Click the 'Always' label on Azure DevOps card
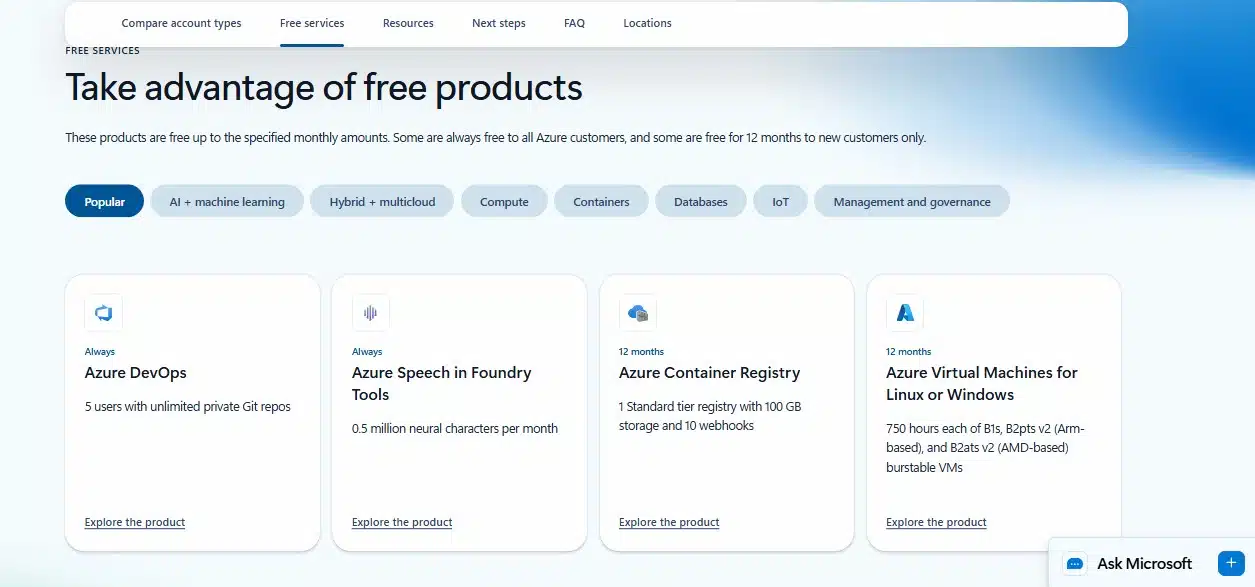The image size is (1255, 587). [100, 352]
